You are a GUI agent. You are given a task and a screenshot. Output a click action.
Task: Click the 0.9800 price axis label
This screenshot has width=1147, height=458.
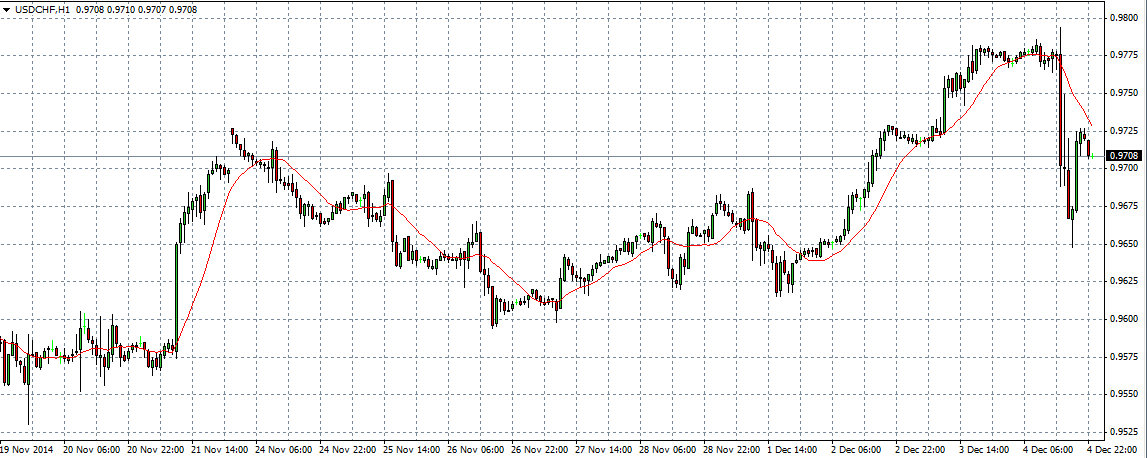(x=1123, y=18)
